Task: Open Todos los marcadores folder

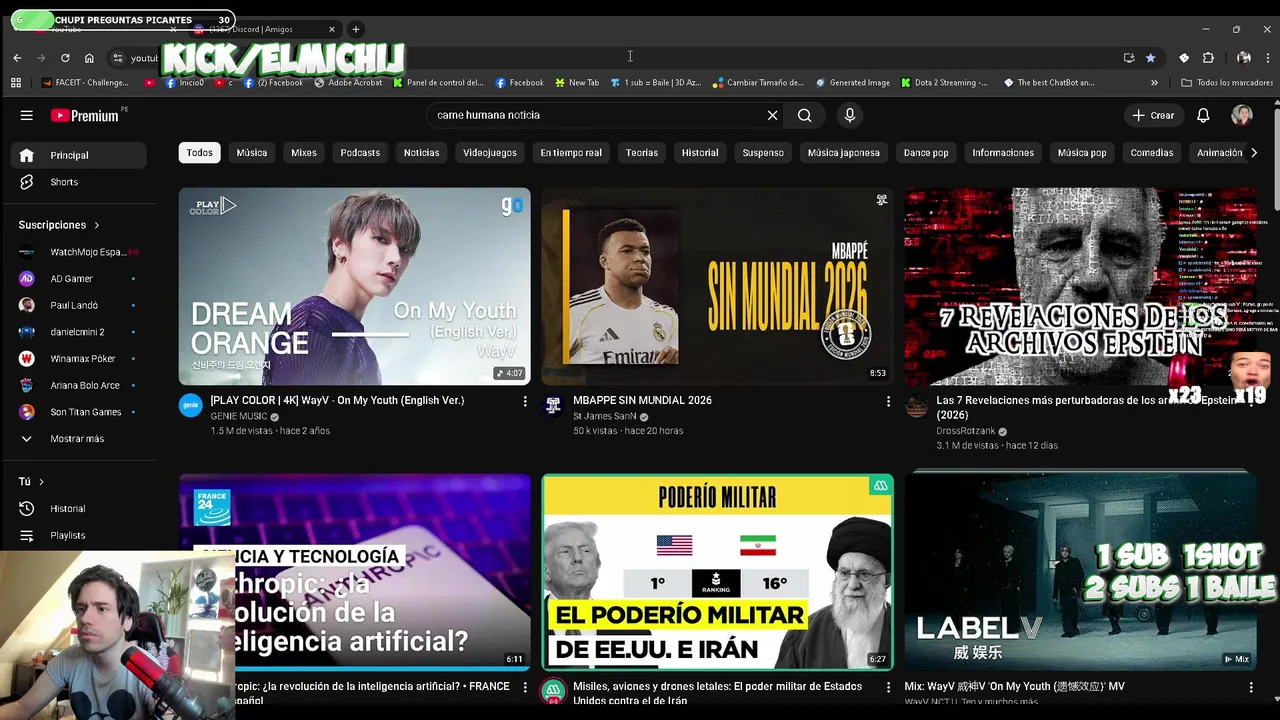Action: coord(1227,83)
